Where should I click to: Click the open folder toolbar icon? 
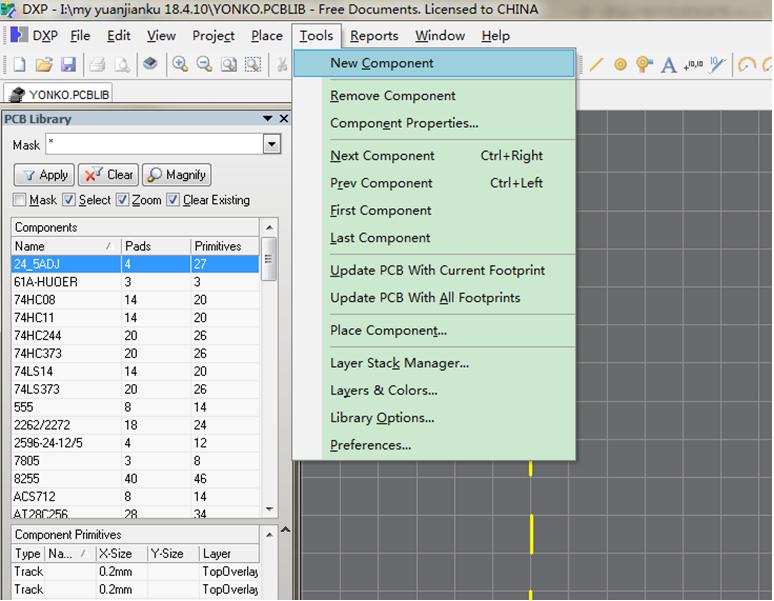pyautogui.click(x=44, y=65)
